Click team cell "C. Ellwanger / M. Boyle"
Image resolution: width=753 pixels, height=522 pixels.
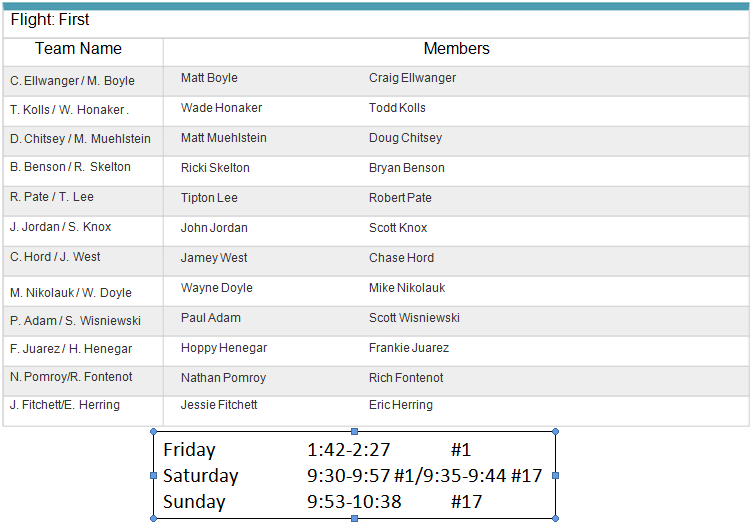[x=72, y=81]
